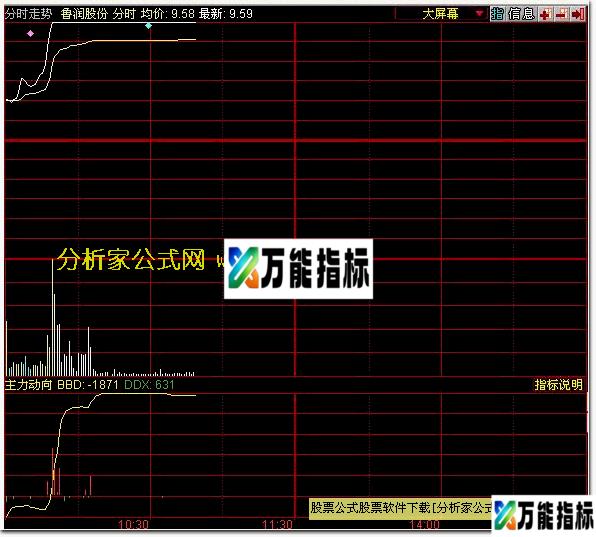Click the red arrow jump-to-end icon
The height and width of the screenshot is (537, 596).
577,14
